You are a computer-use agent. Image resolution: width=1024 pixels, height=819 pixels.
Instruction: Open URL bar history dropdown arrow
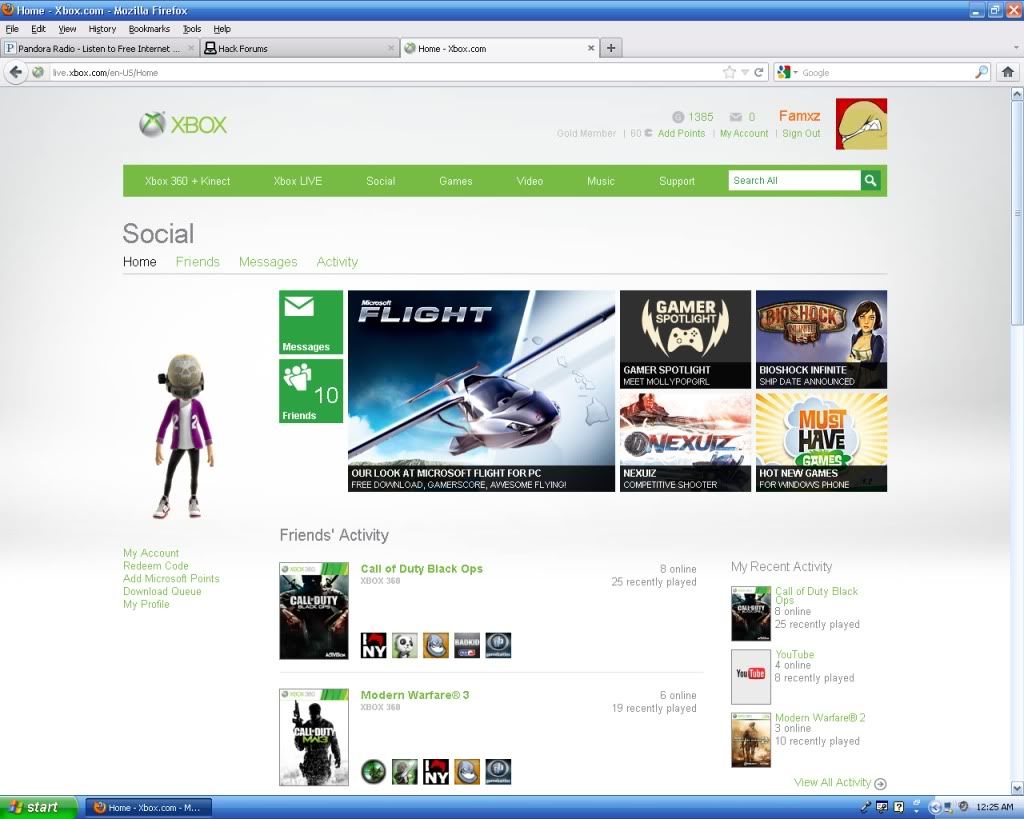pyautogui.click(x=744, y=72)
